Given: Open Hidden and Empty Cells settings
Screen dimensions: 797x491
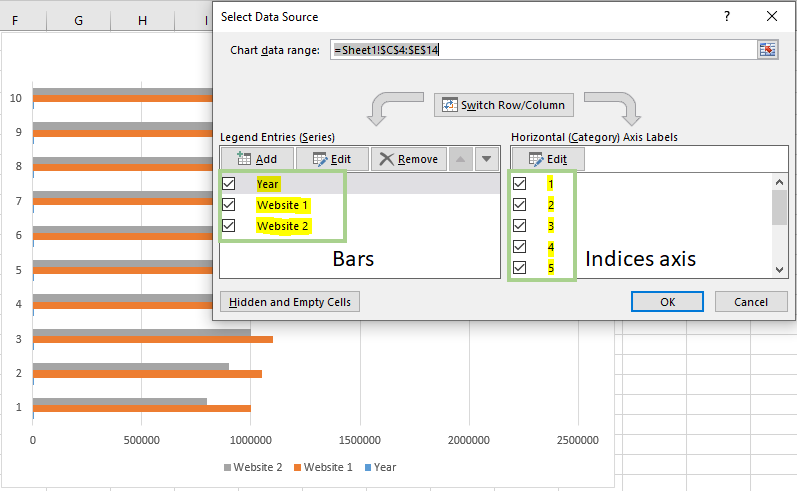Looking at the screenshot, I should point(290,302).
